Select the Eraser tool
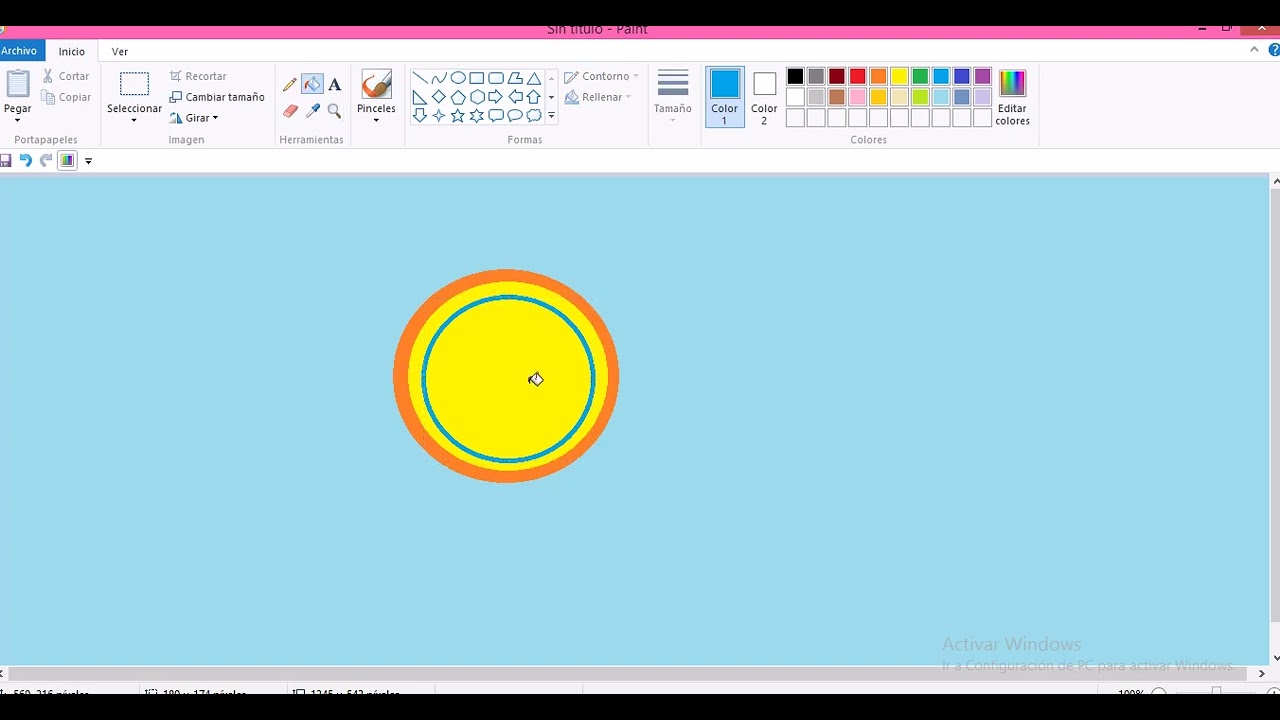 click(290, 111)
